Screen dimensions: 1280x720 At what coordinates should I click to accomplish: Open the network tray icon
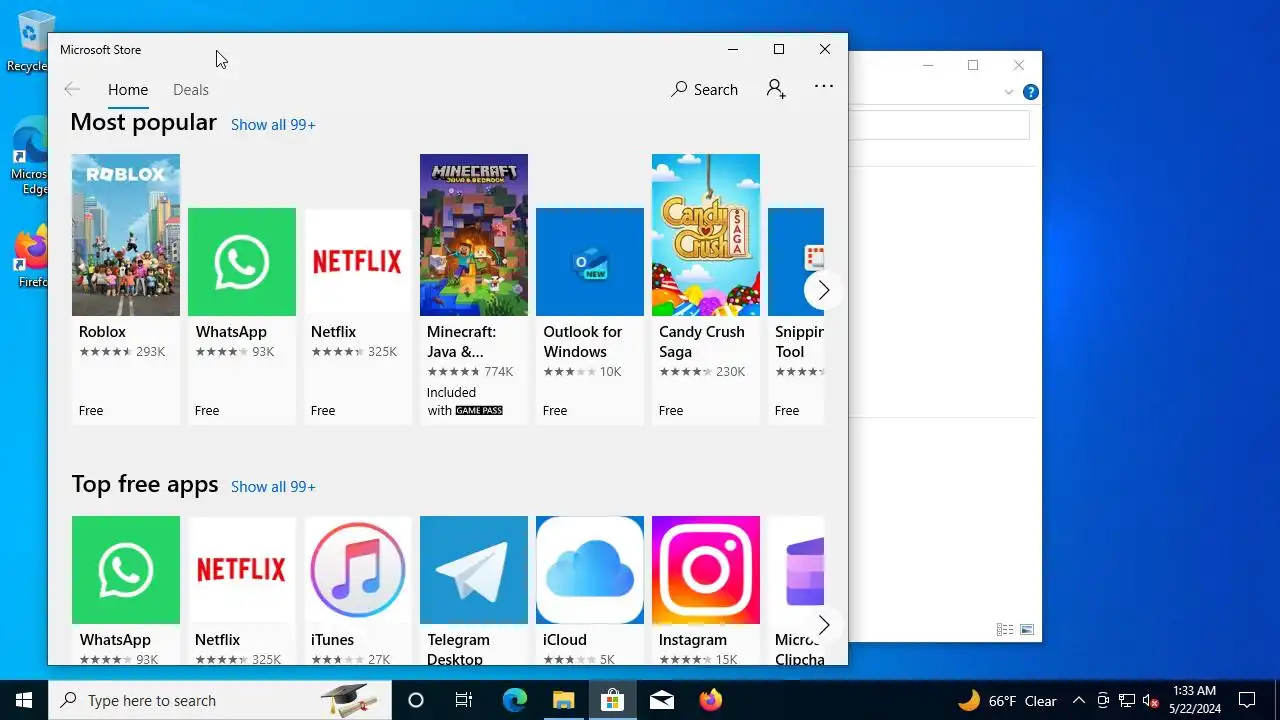[1126, 700]
